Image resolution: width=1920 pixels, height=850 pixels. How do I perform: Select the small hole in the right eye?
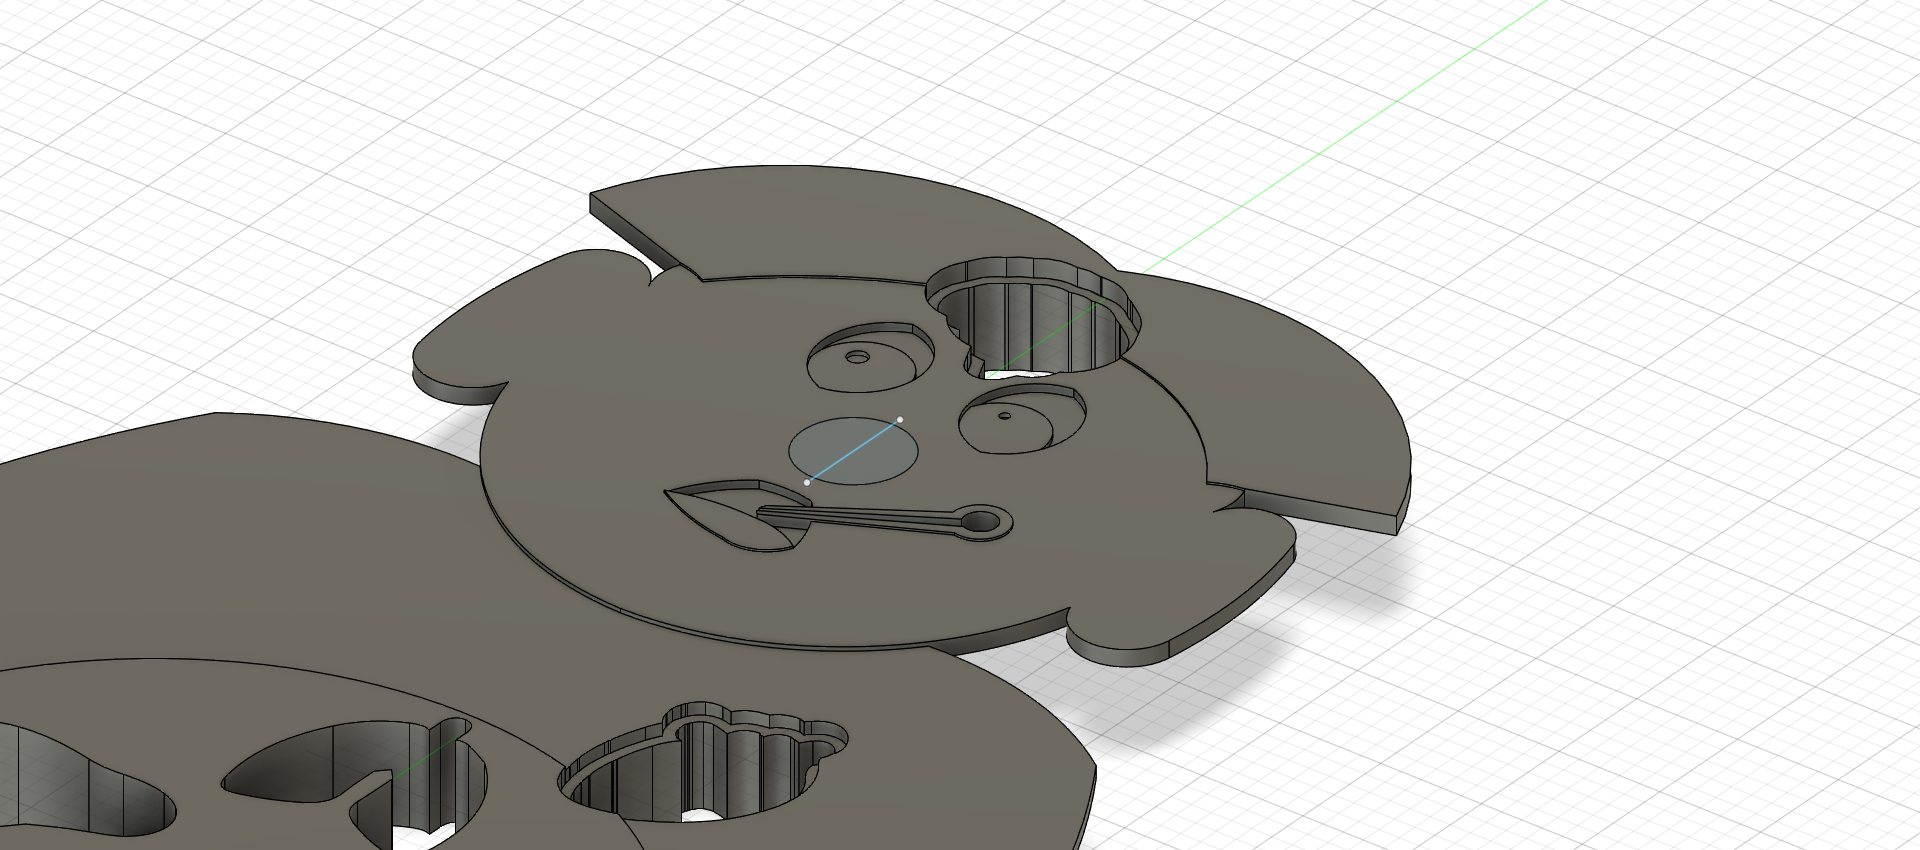click(x=1004, y=415)
